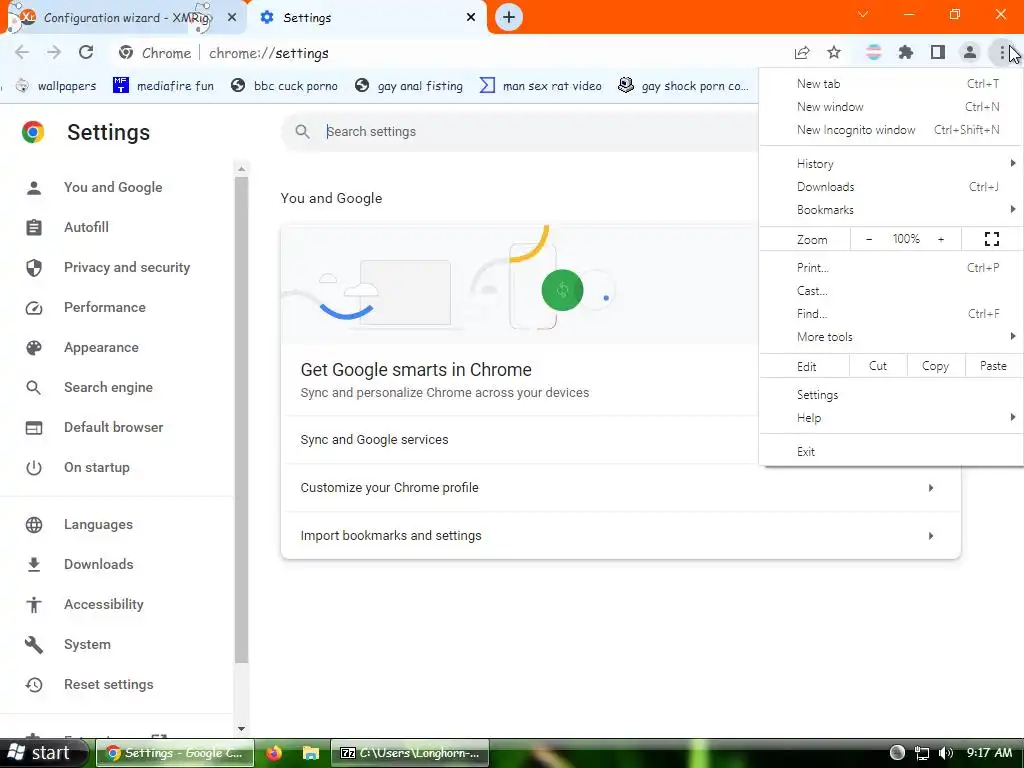Enter fullscreen mode via zoom row icon

tap(991, 239)
